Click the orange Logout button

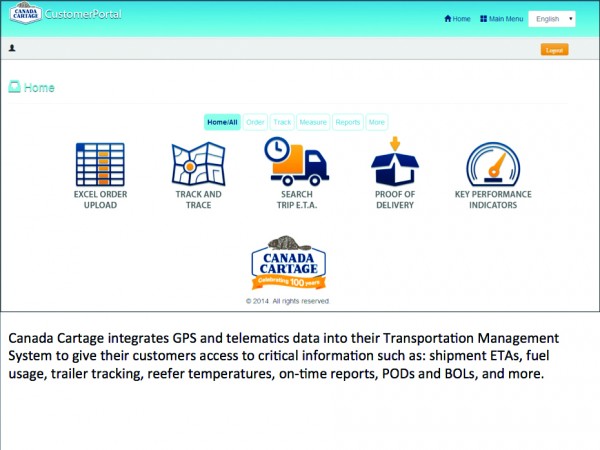tap(554, 50)
